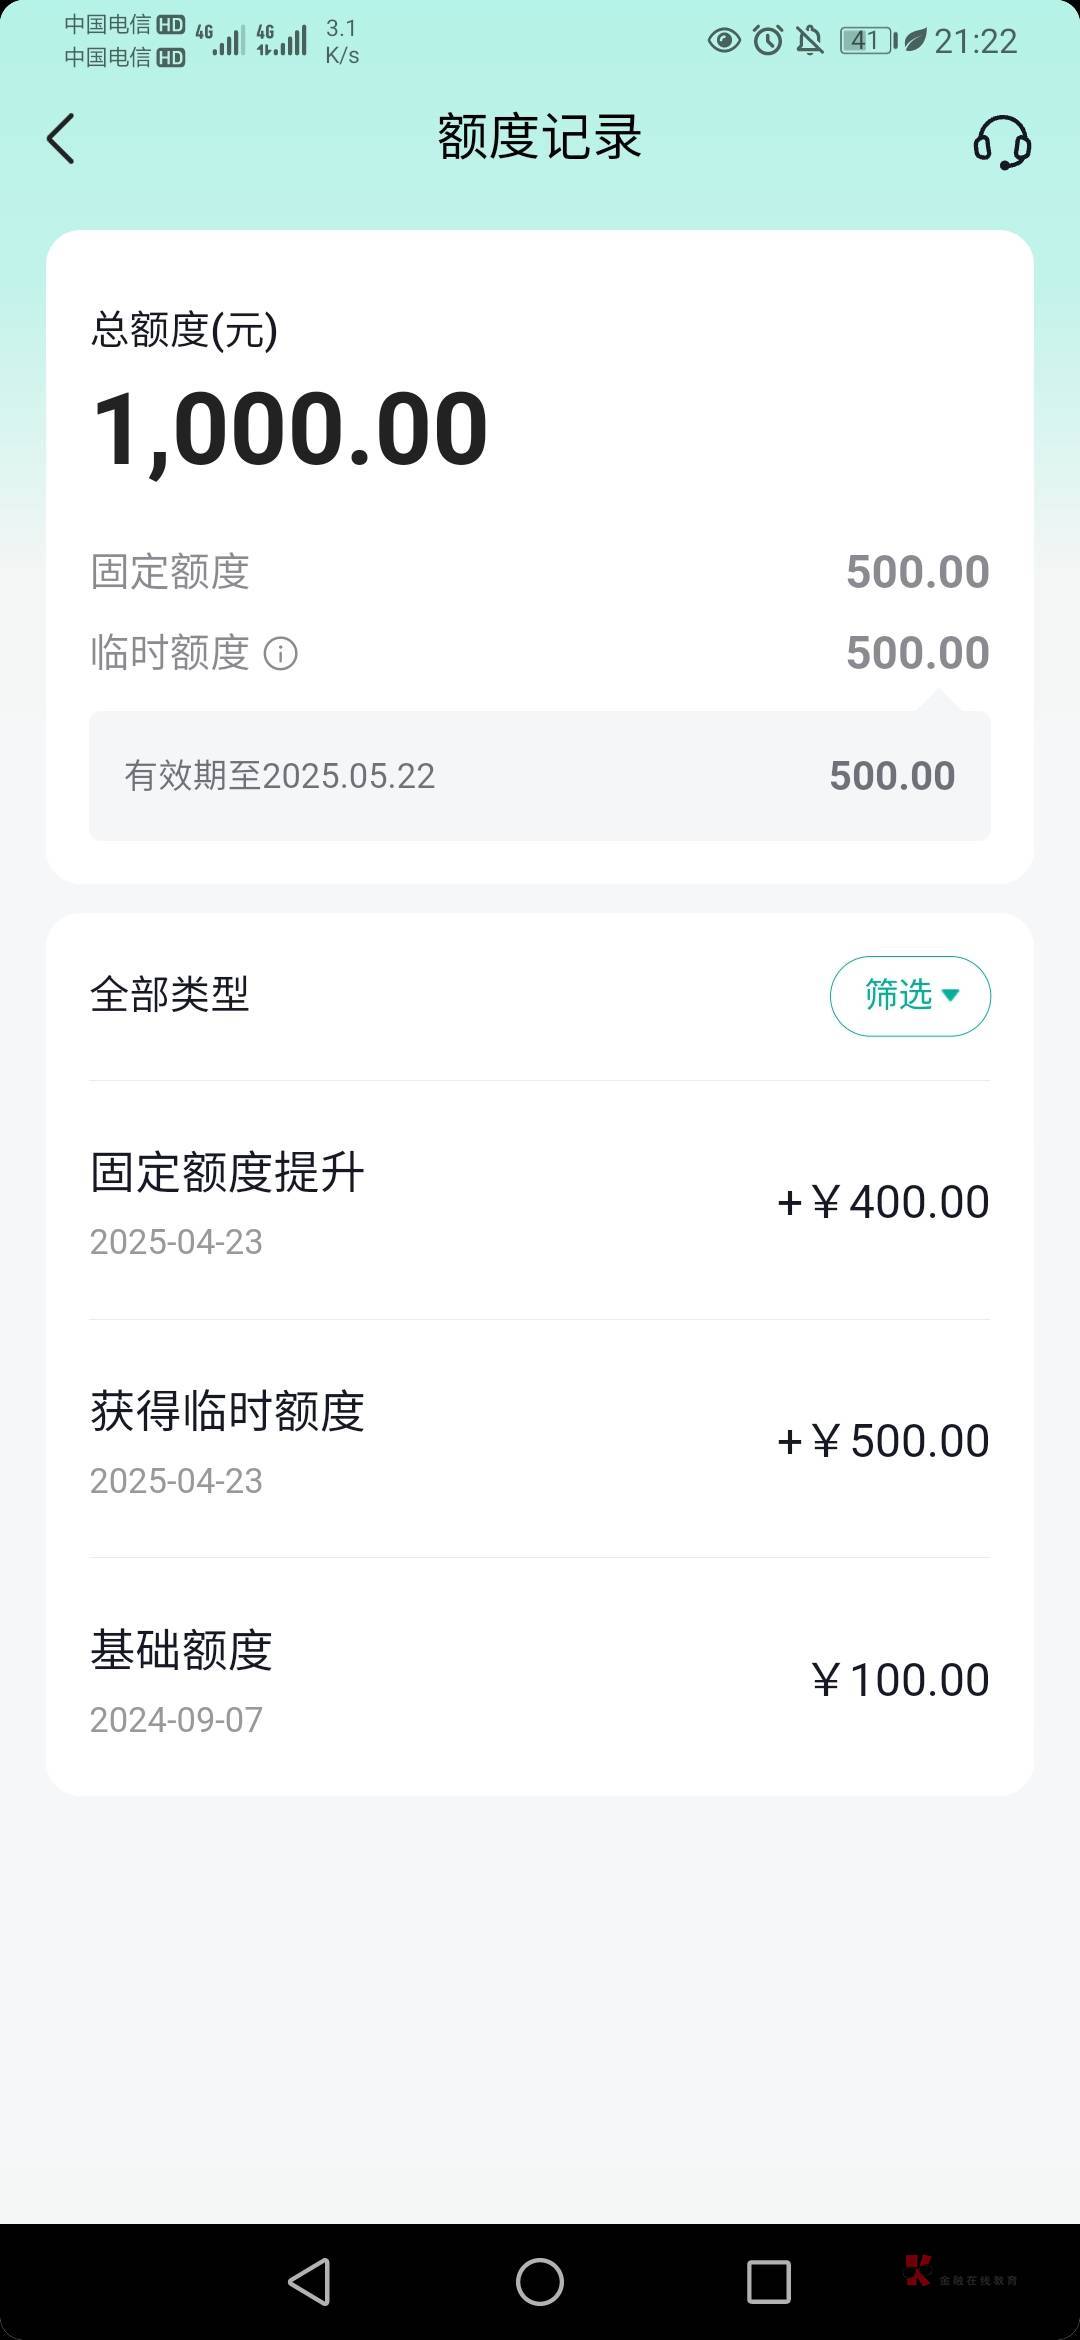Image resolution: width=1080 pixels, height=2340 pixels.
Task: Tap the temporary quota info icon
Action: (x=280, y=654)
